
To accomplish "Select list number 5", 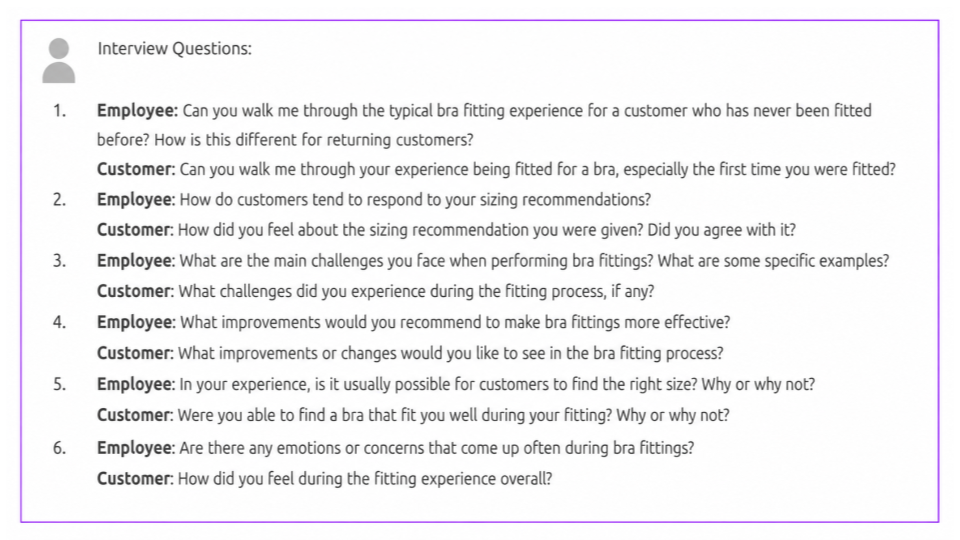I will pos(59,384).
